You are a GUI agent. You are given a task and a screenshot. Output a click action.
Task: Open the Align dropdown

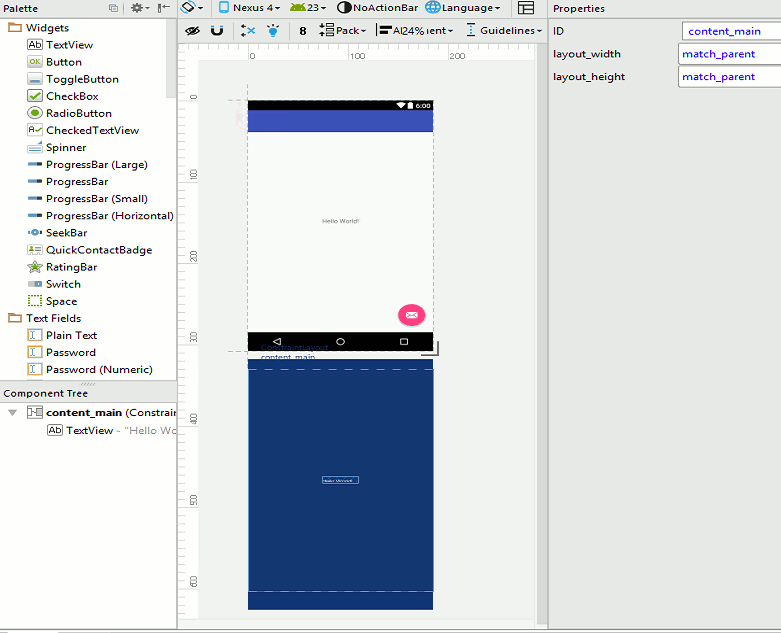coord(416,30)
